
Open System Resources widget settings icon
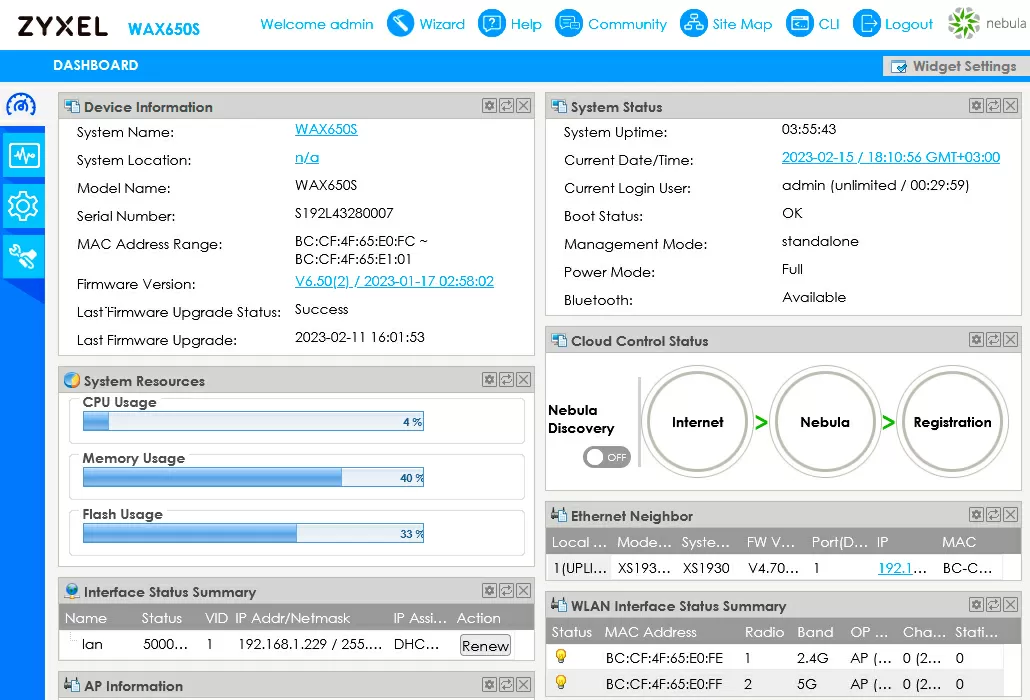489,380
